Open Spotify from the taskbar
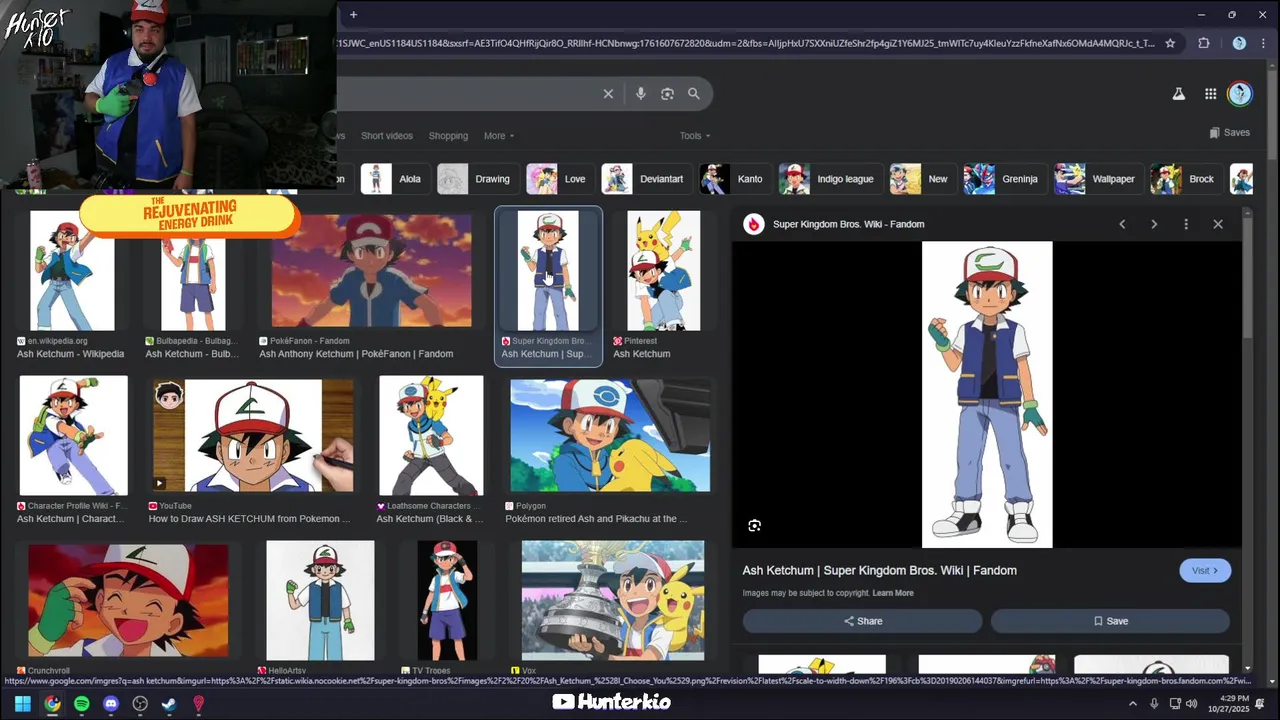This screenshot has height=720, width=1280. tap(81, 703)
